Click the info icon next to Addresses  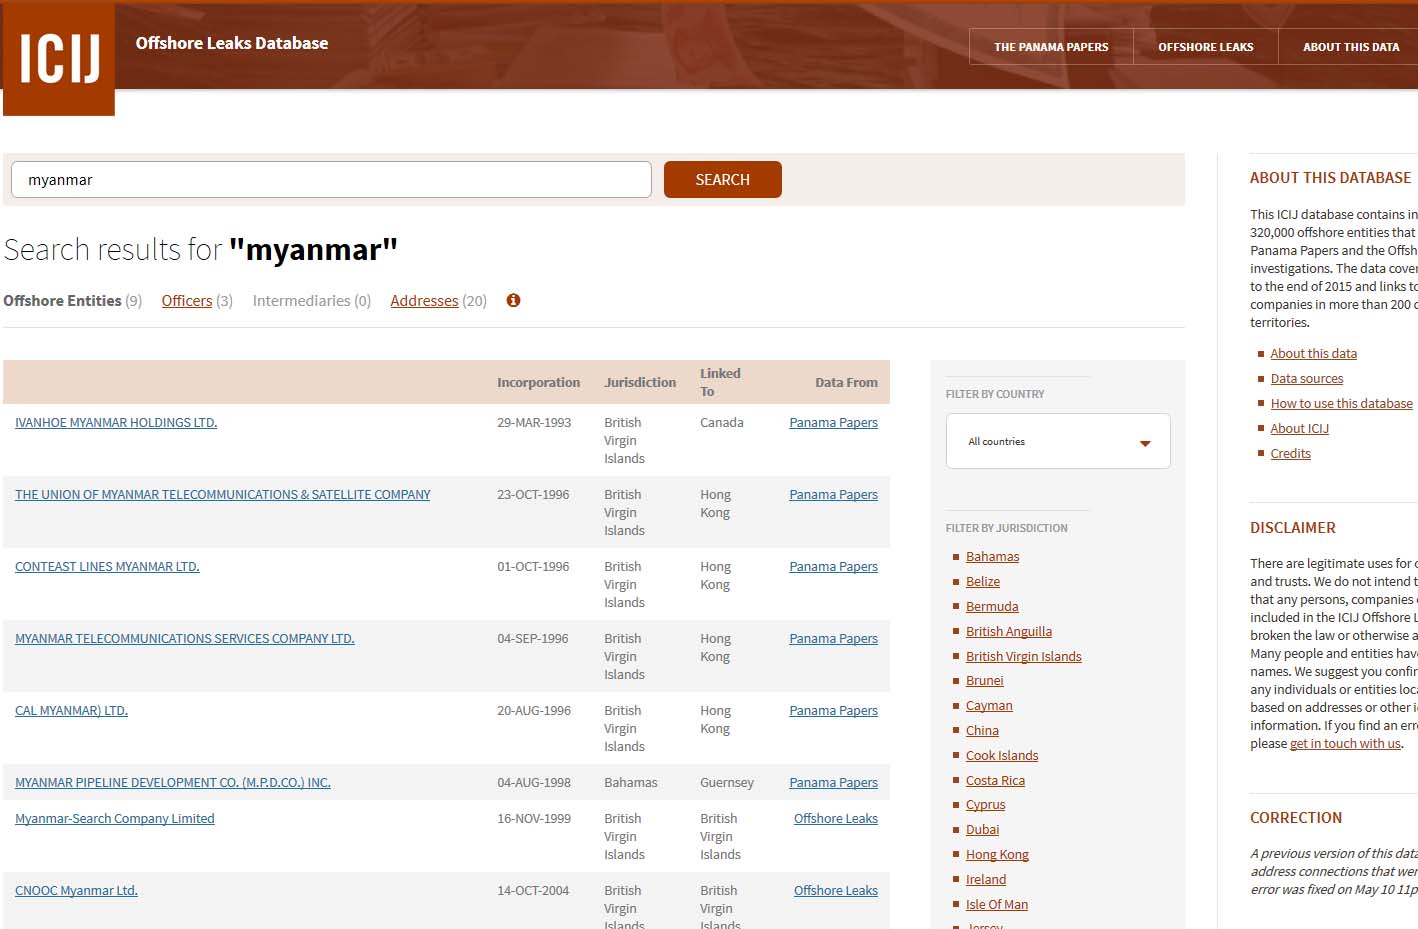coord(513,300)
